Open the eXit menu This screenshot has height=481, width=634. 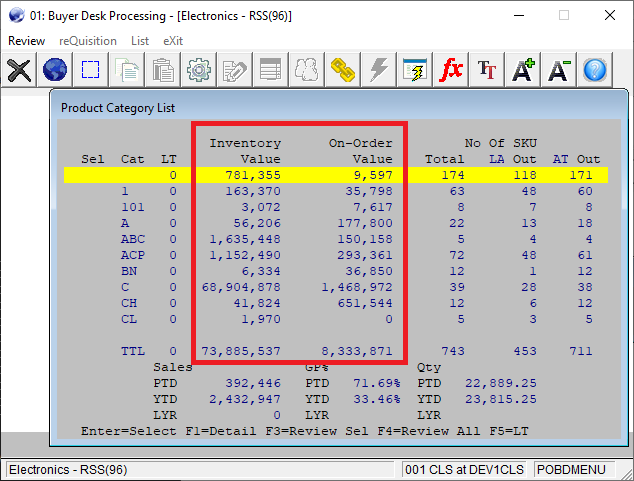[173, 41]
